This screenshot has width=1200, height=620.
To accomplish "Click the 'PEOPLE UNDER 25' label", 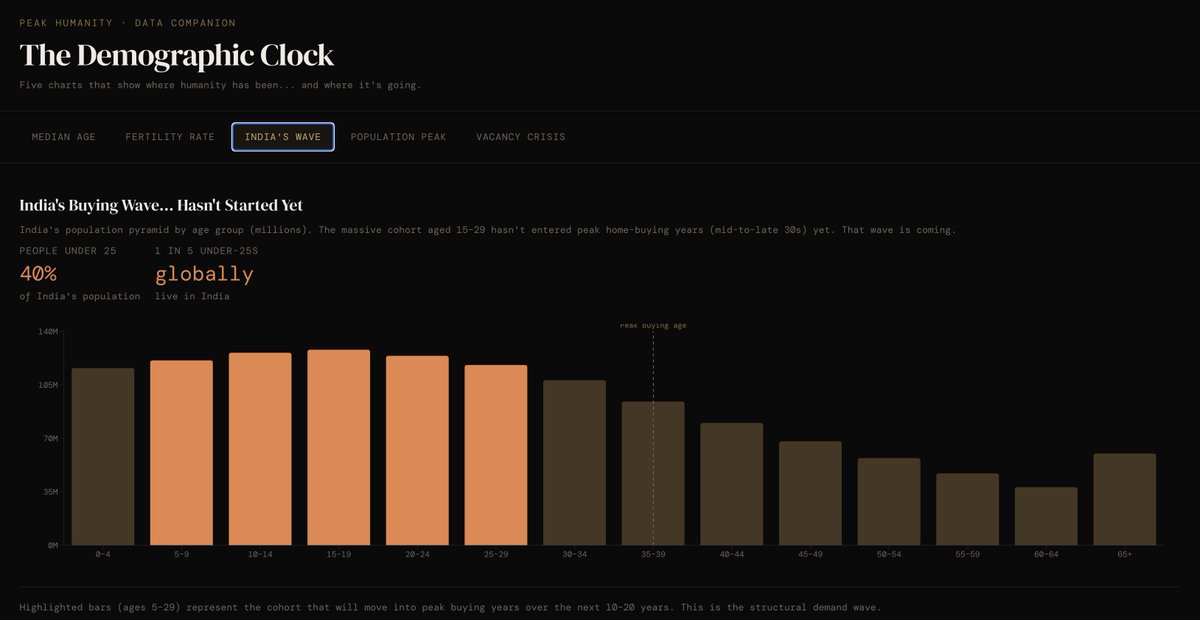I will [x=68, y=251].
